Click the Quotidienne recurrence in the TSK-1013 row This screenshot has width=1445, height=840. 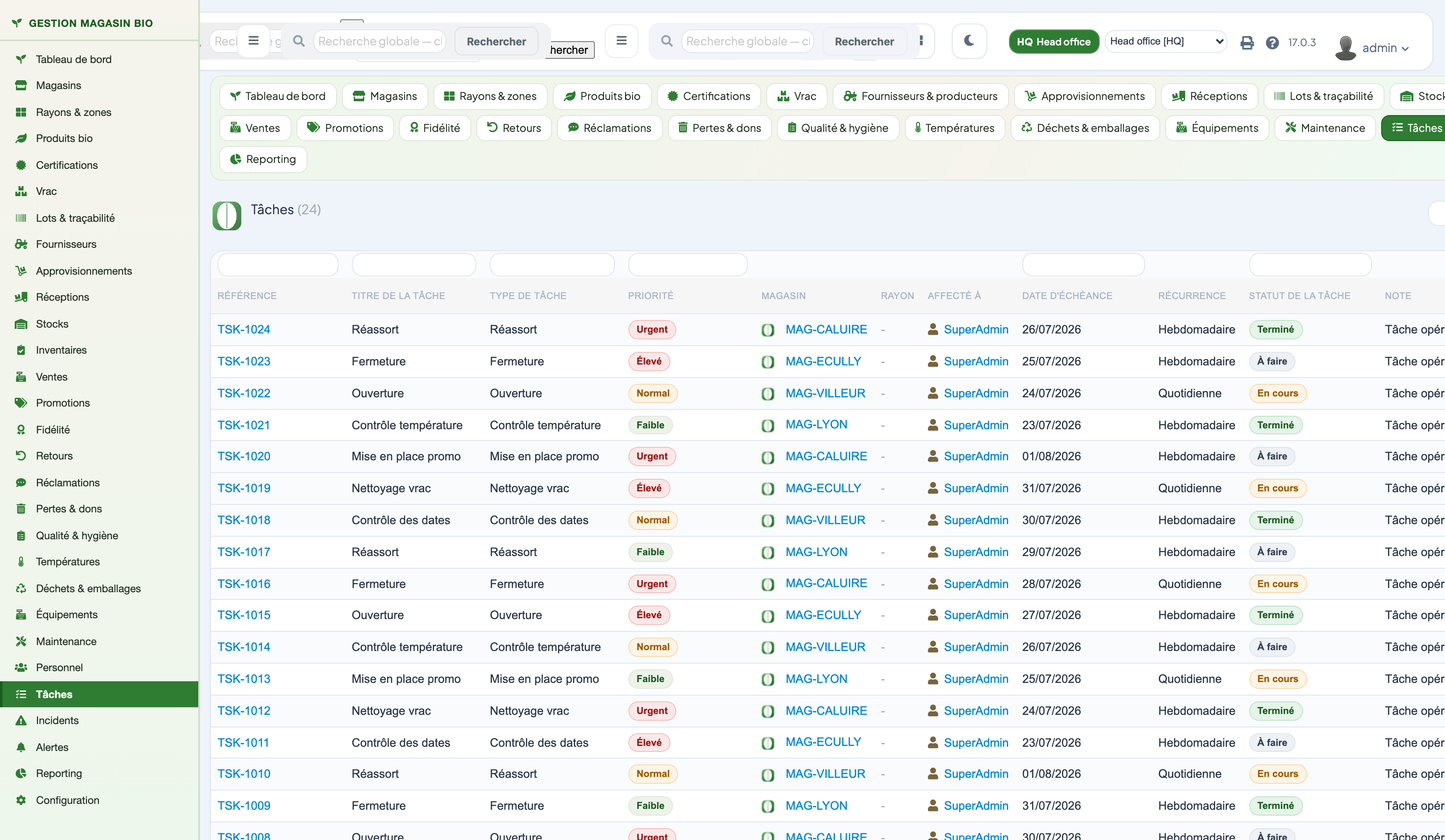coord(1190,679)
